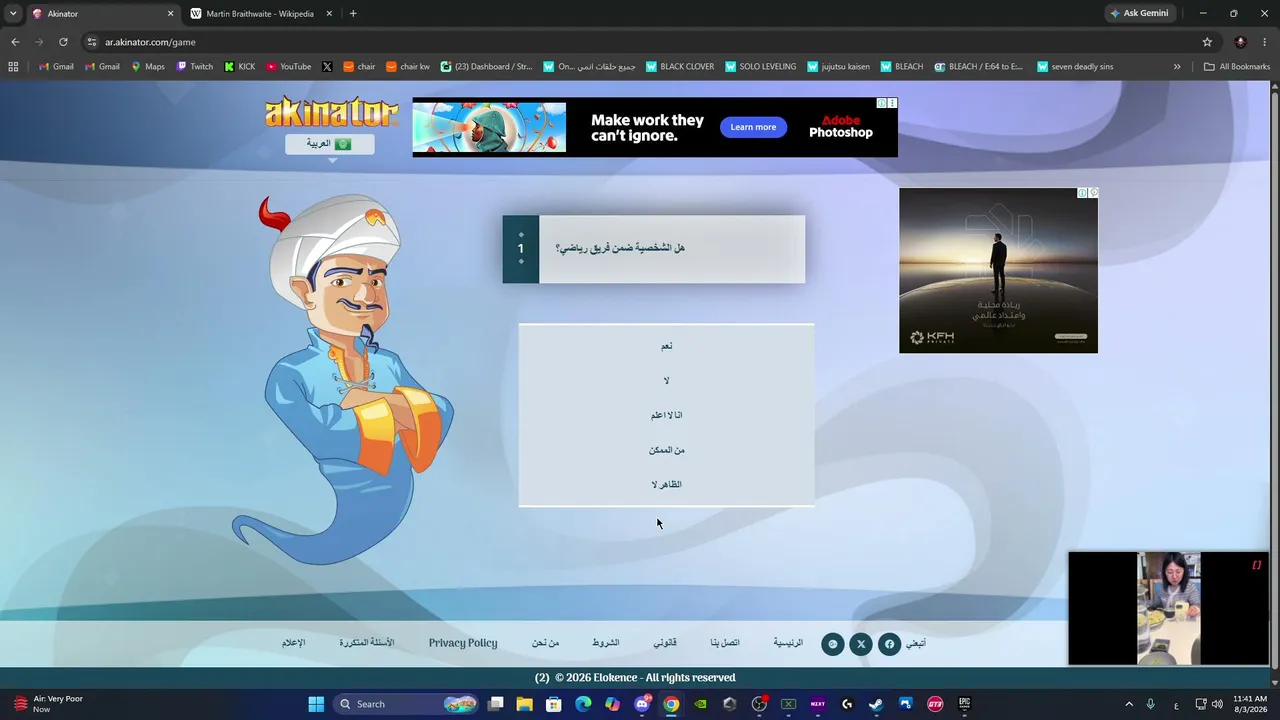The width and height of the screenshot is (1280, 720).
Task: Open the Copilot icon in the taskbar
Action: 613,704
